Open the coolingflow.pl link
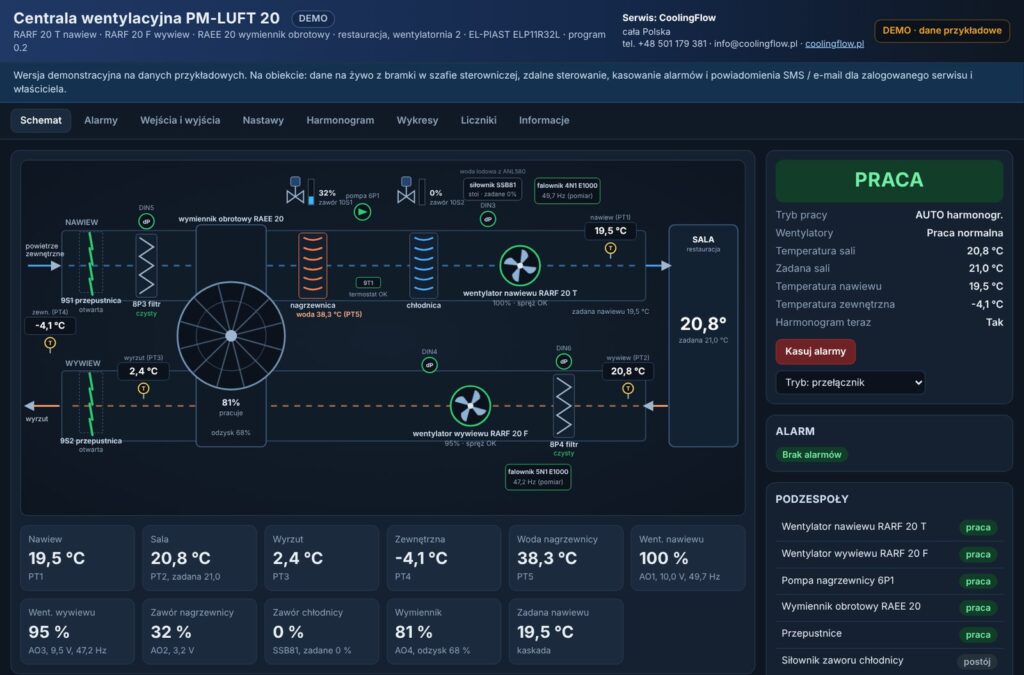Screen dimensions: 1024x675 pos(835,44)
